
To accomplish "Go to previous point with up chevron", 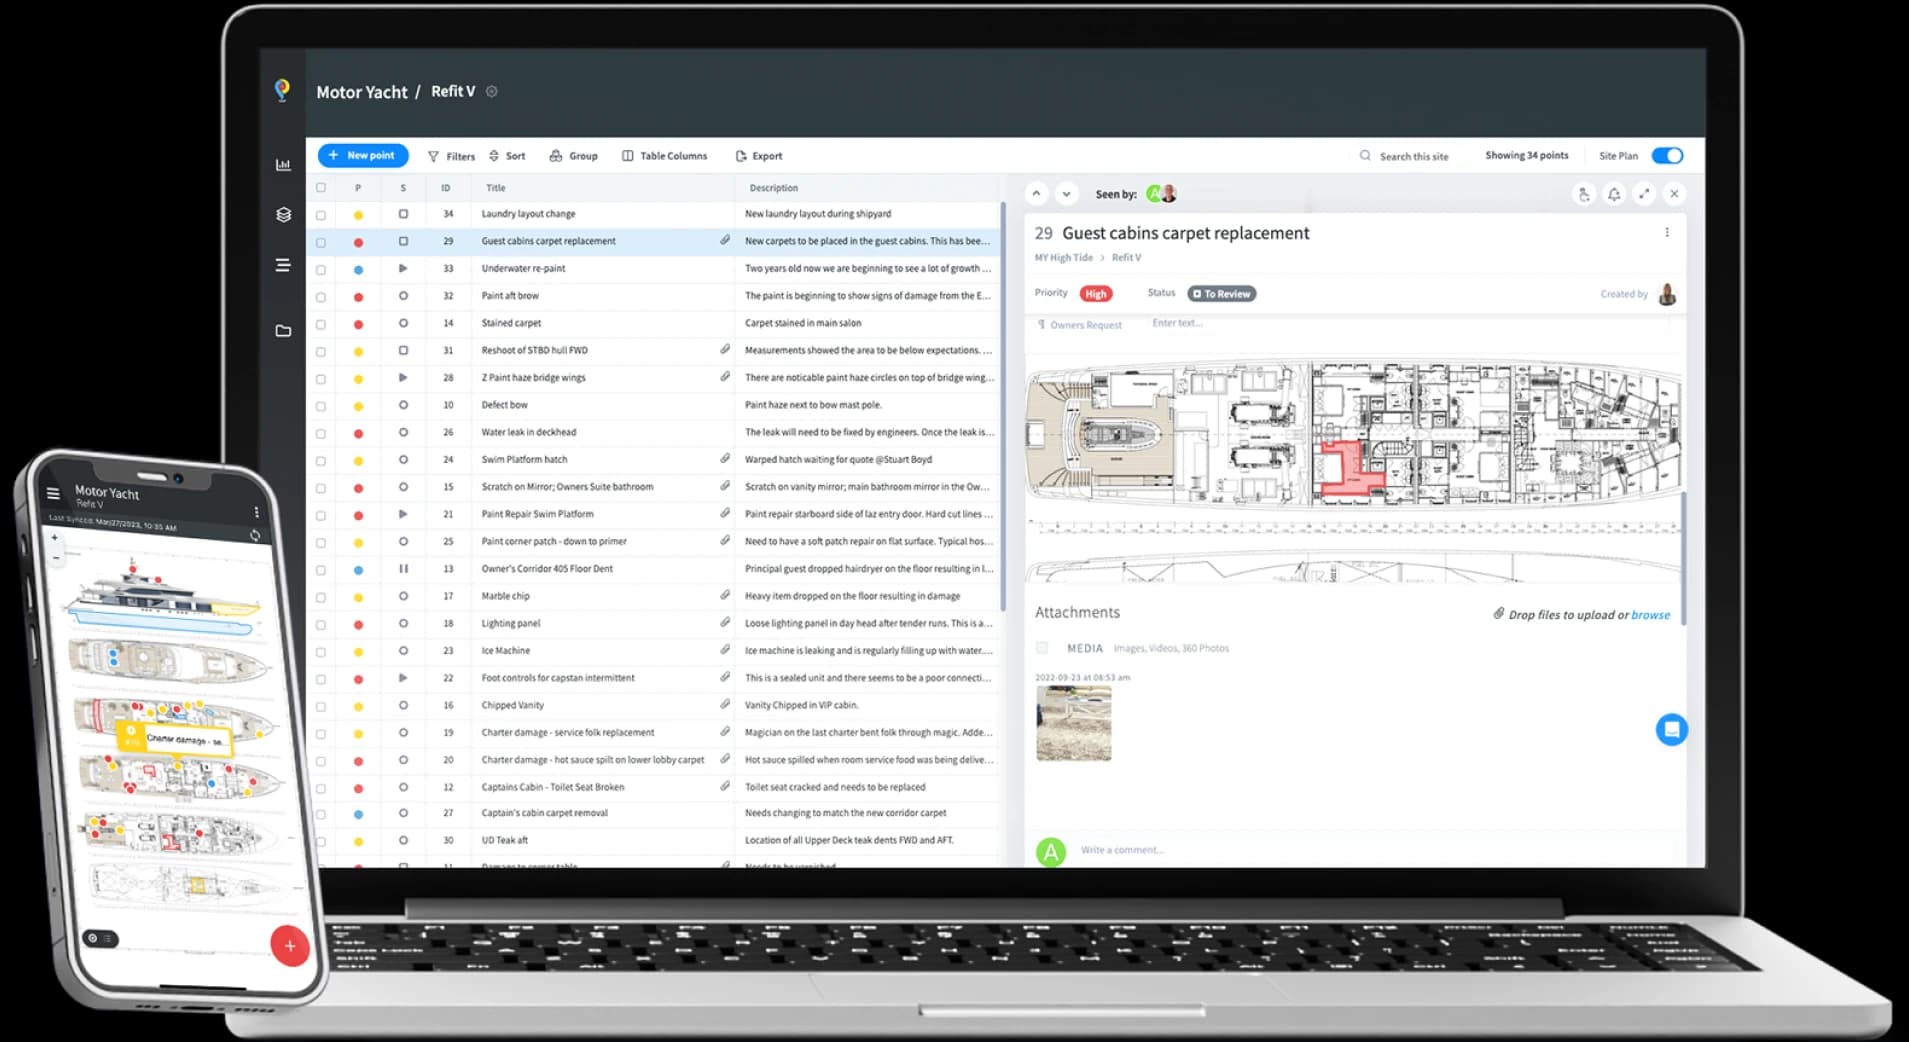I will (x=1036, y=194).
